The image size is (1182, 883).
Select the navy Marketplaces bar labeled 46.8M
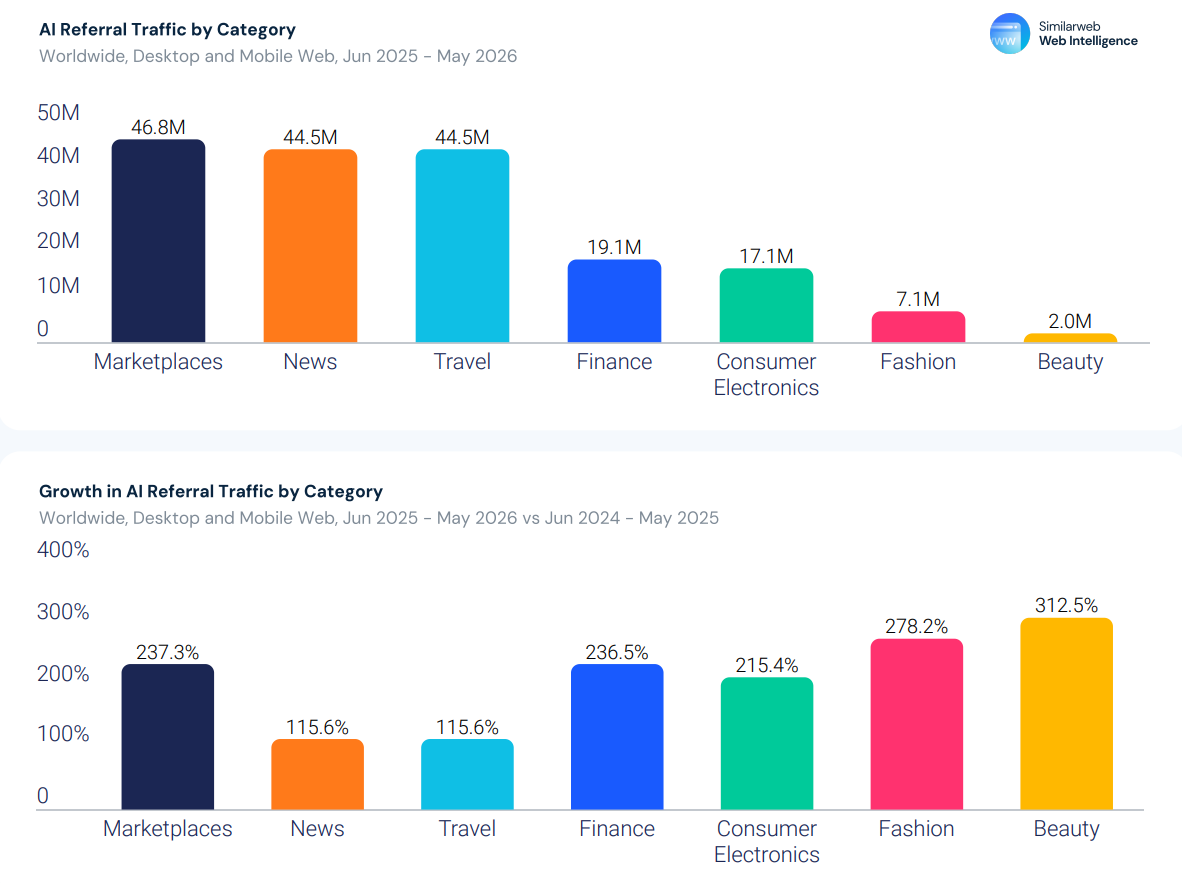[x=158, y=241]
